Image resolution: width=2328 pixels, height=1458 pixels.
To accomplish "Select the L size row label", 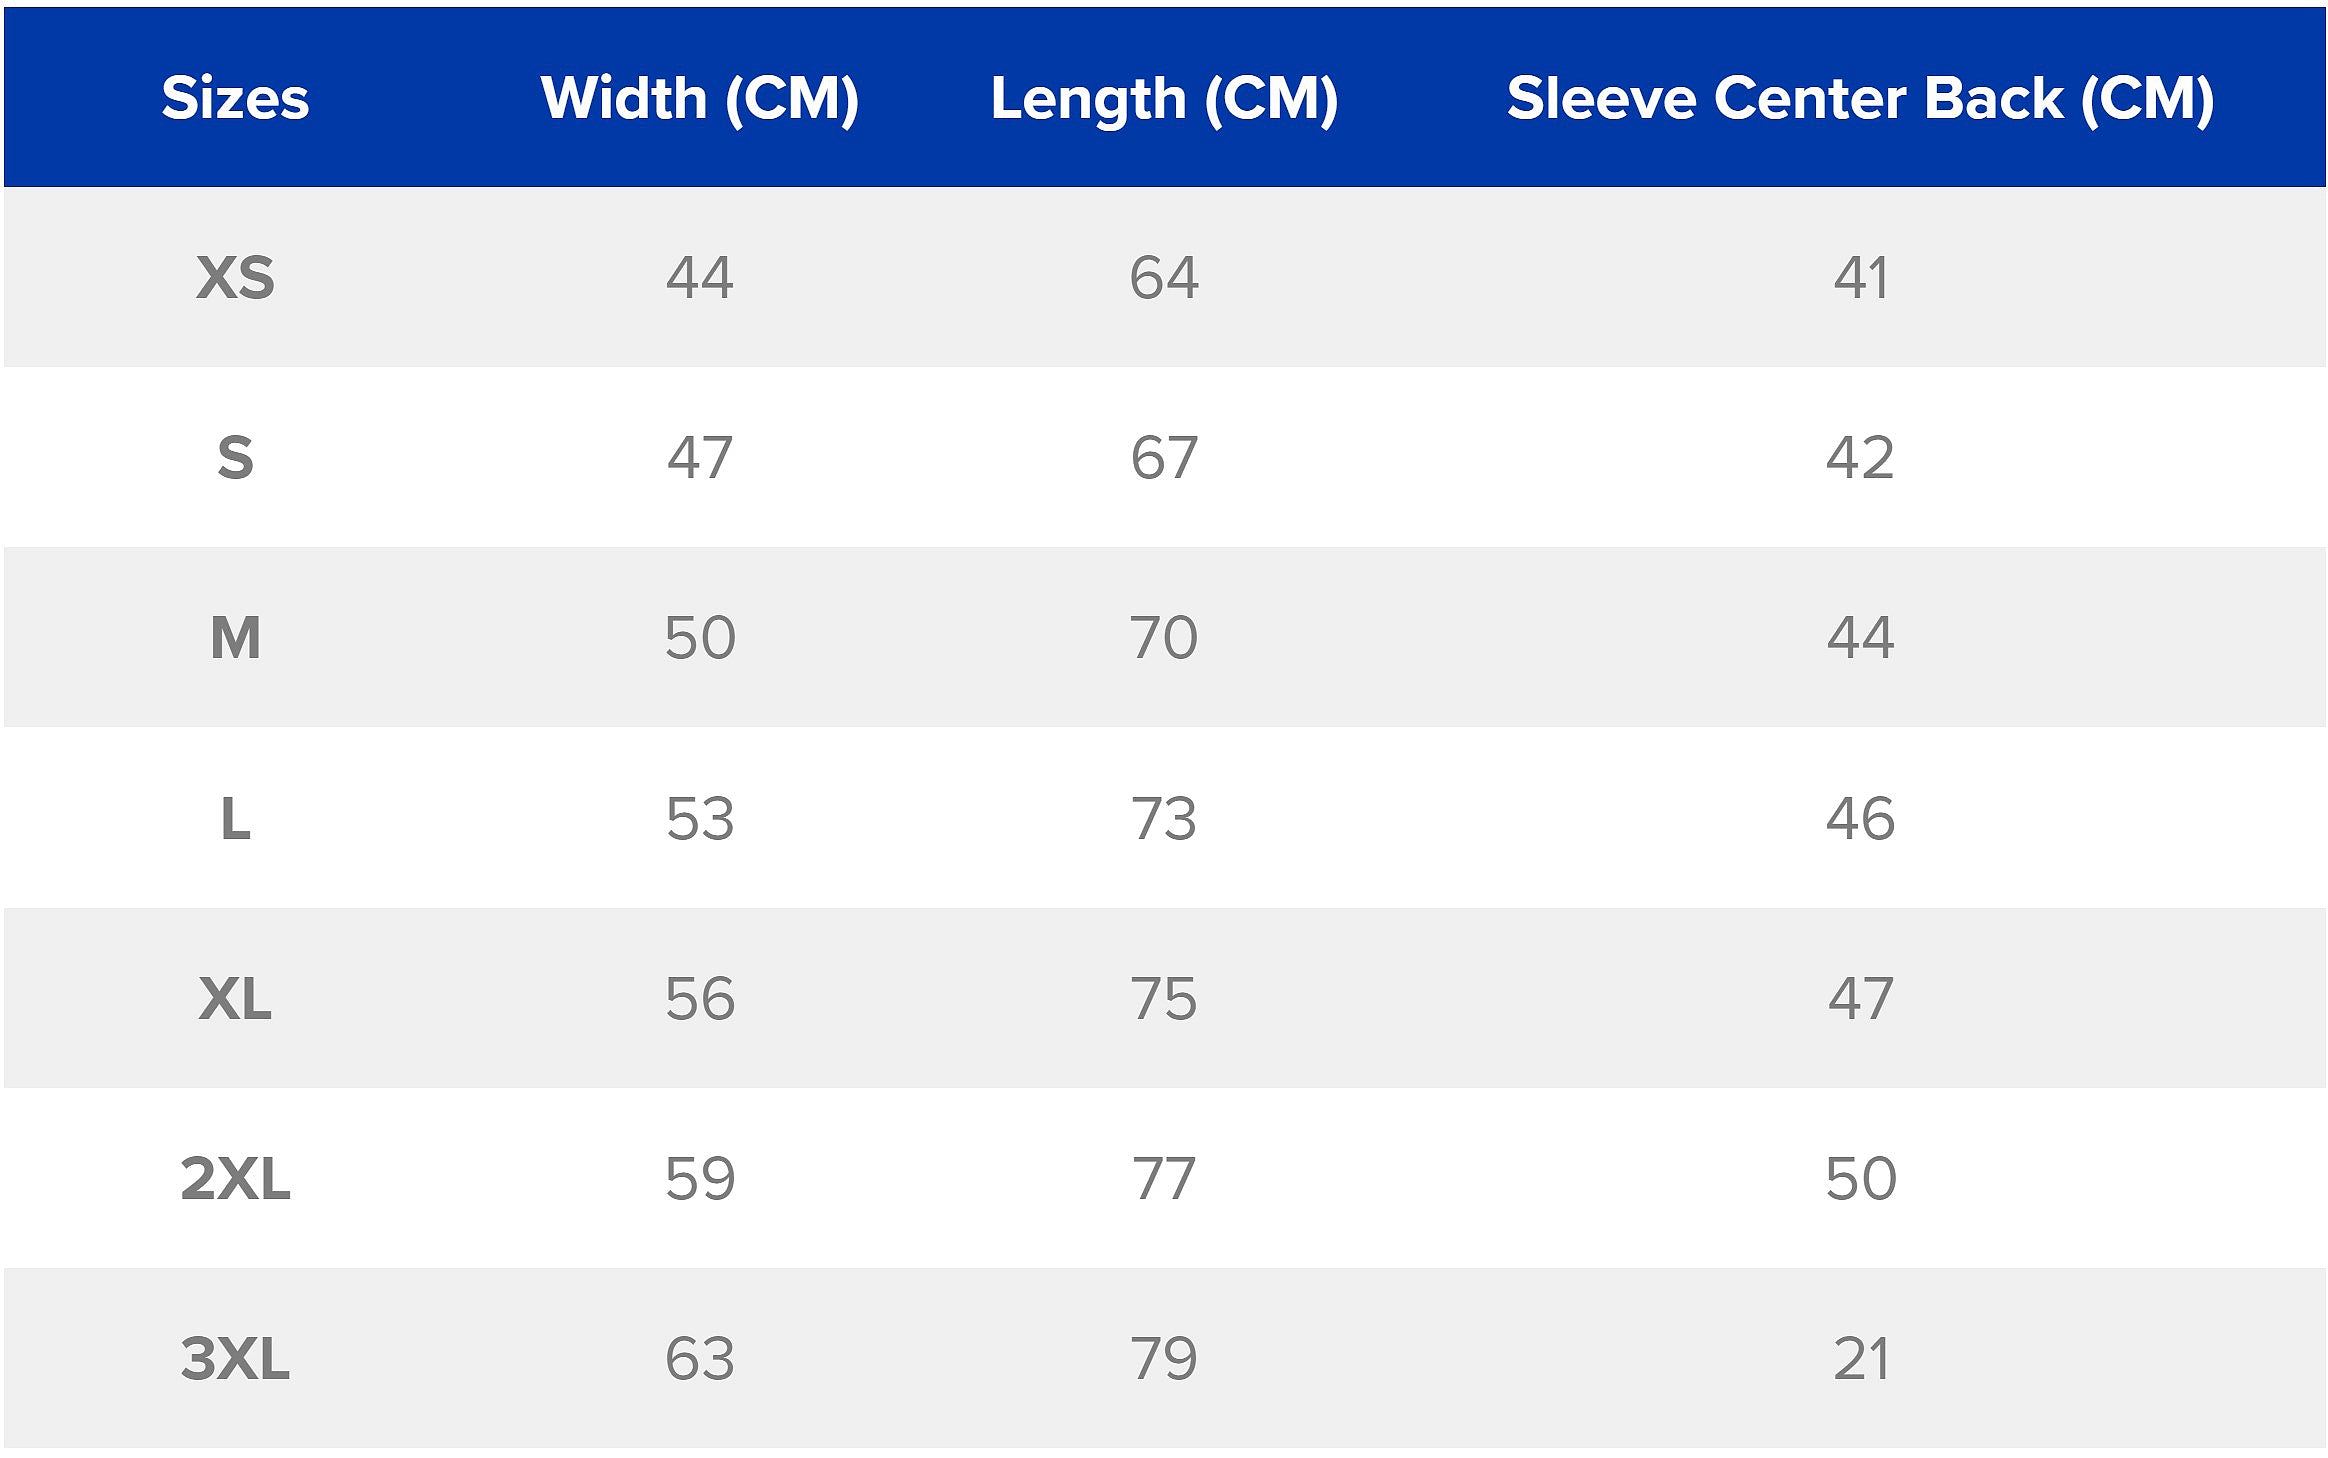I will 235,819.
